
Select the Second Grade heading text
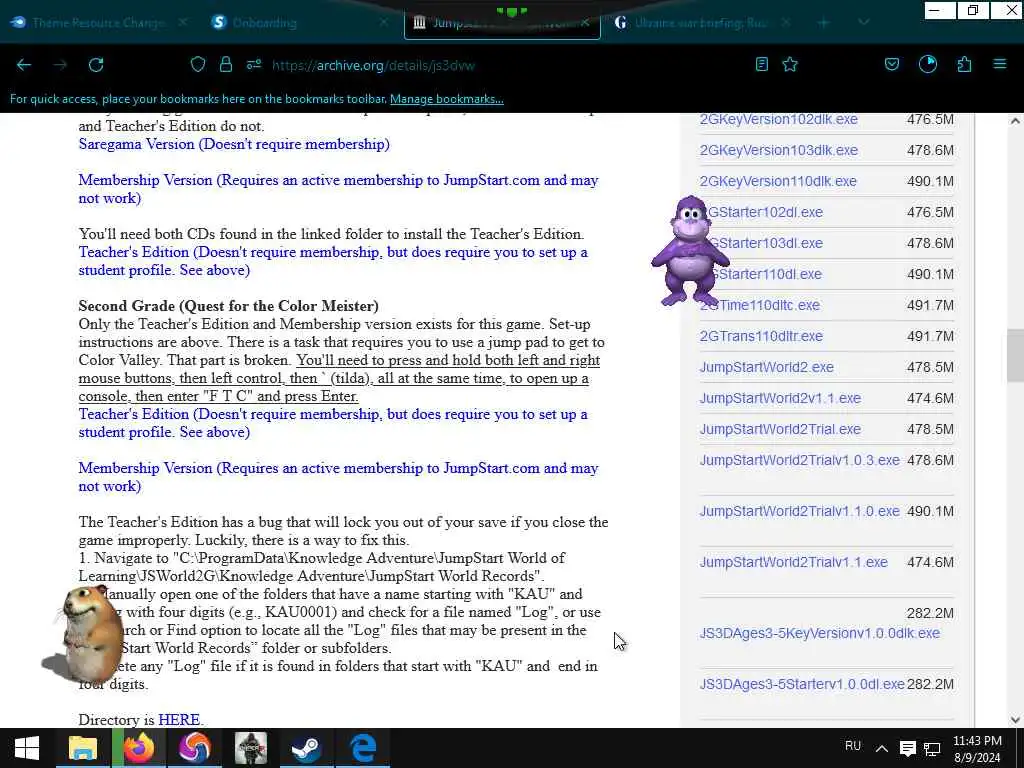[x=229, y=306]
